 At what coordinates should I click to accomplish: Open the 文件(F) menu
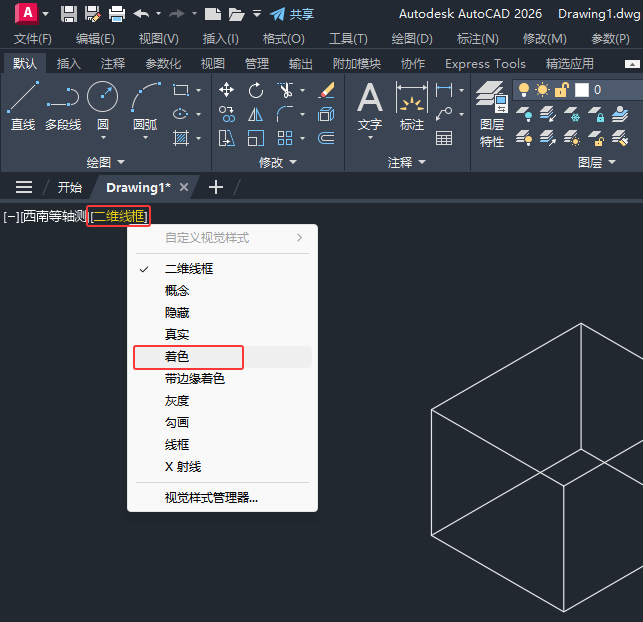33,39
